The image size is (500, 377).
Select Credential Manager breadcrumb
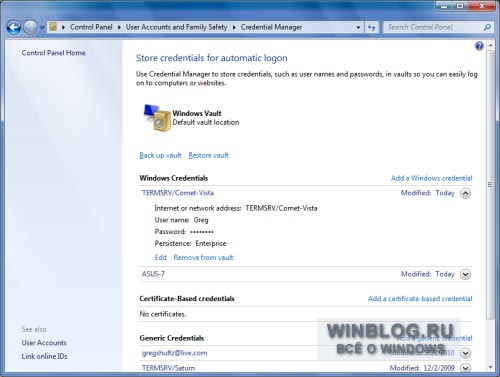click(x=271, y=27)
